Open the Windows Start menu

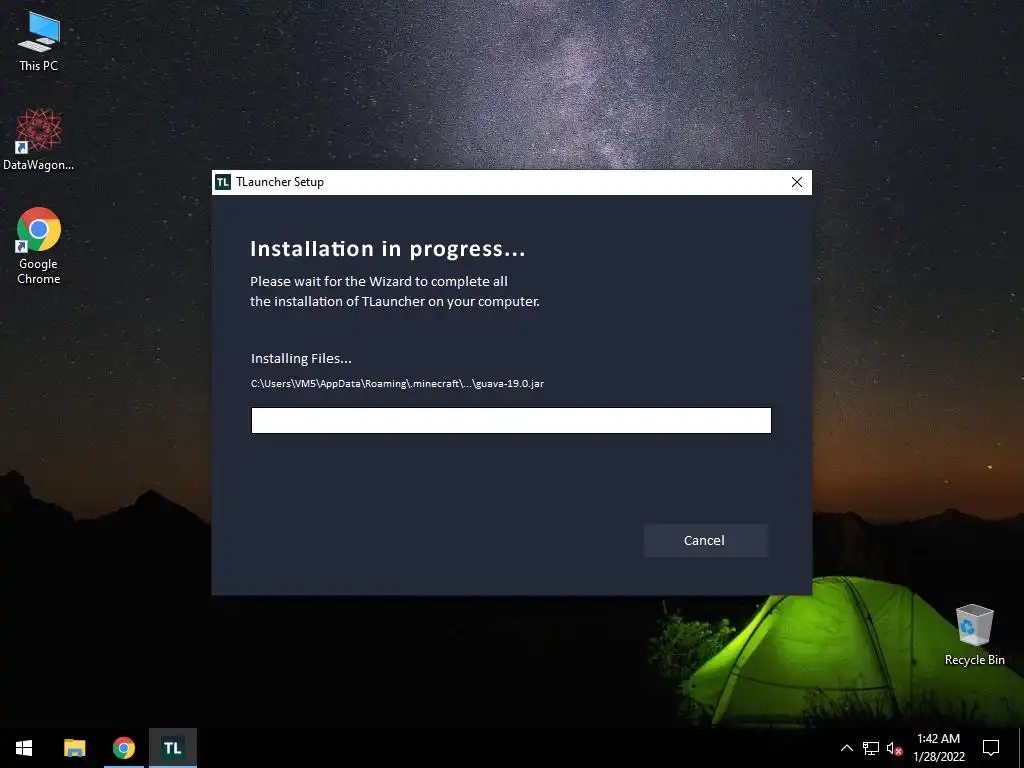click(x=24, y=748)
